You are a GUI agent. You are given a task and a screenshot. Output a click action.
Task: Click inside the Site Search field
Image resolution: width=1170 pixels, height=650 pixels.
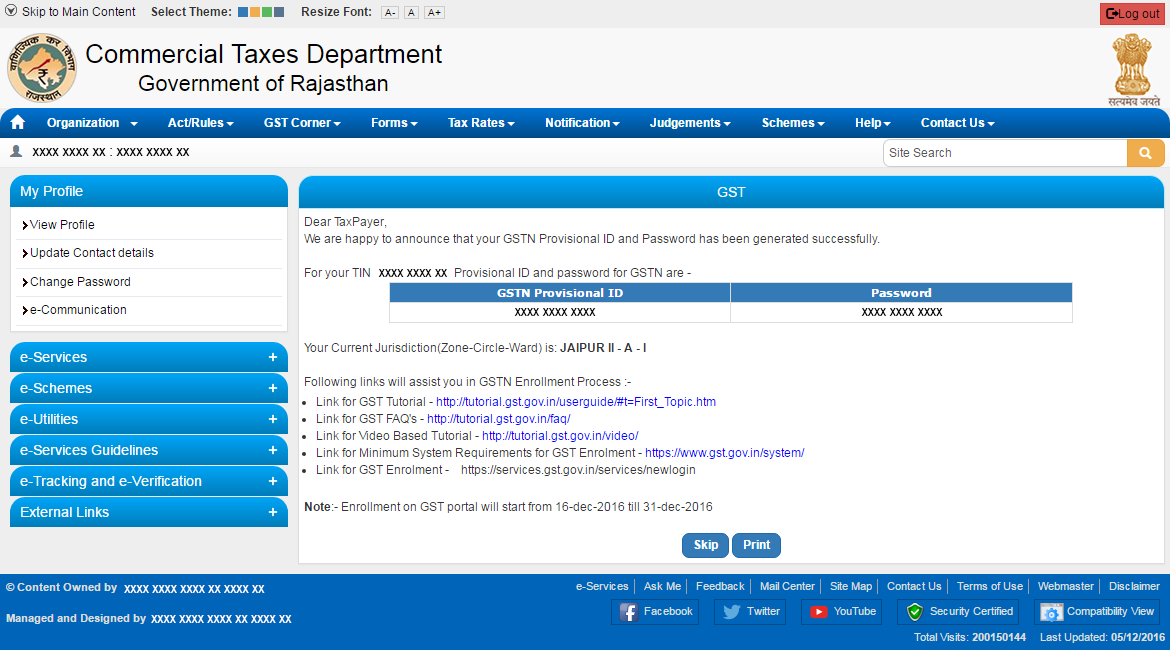coord(1004,153)
